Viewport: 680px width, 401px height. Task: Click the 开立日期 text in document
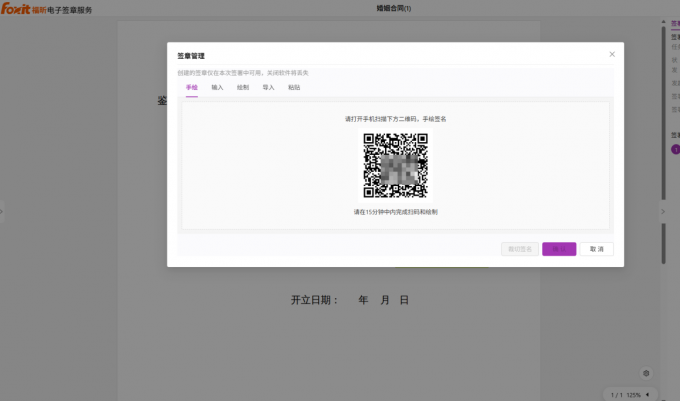[x=314, y=300]
